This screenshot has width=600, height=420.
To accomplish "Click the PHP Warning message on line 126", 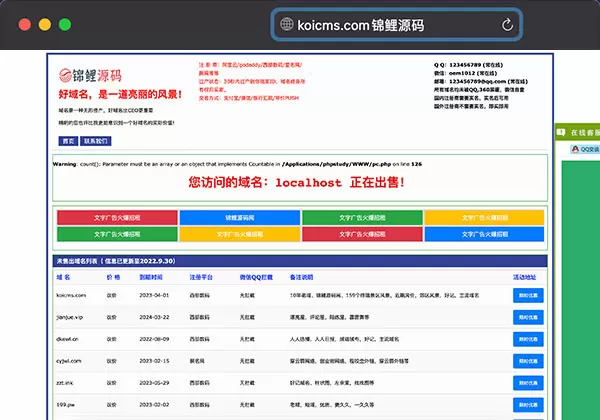I will tap(237, 164).
